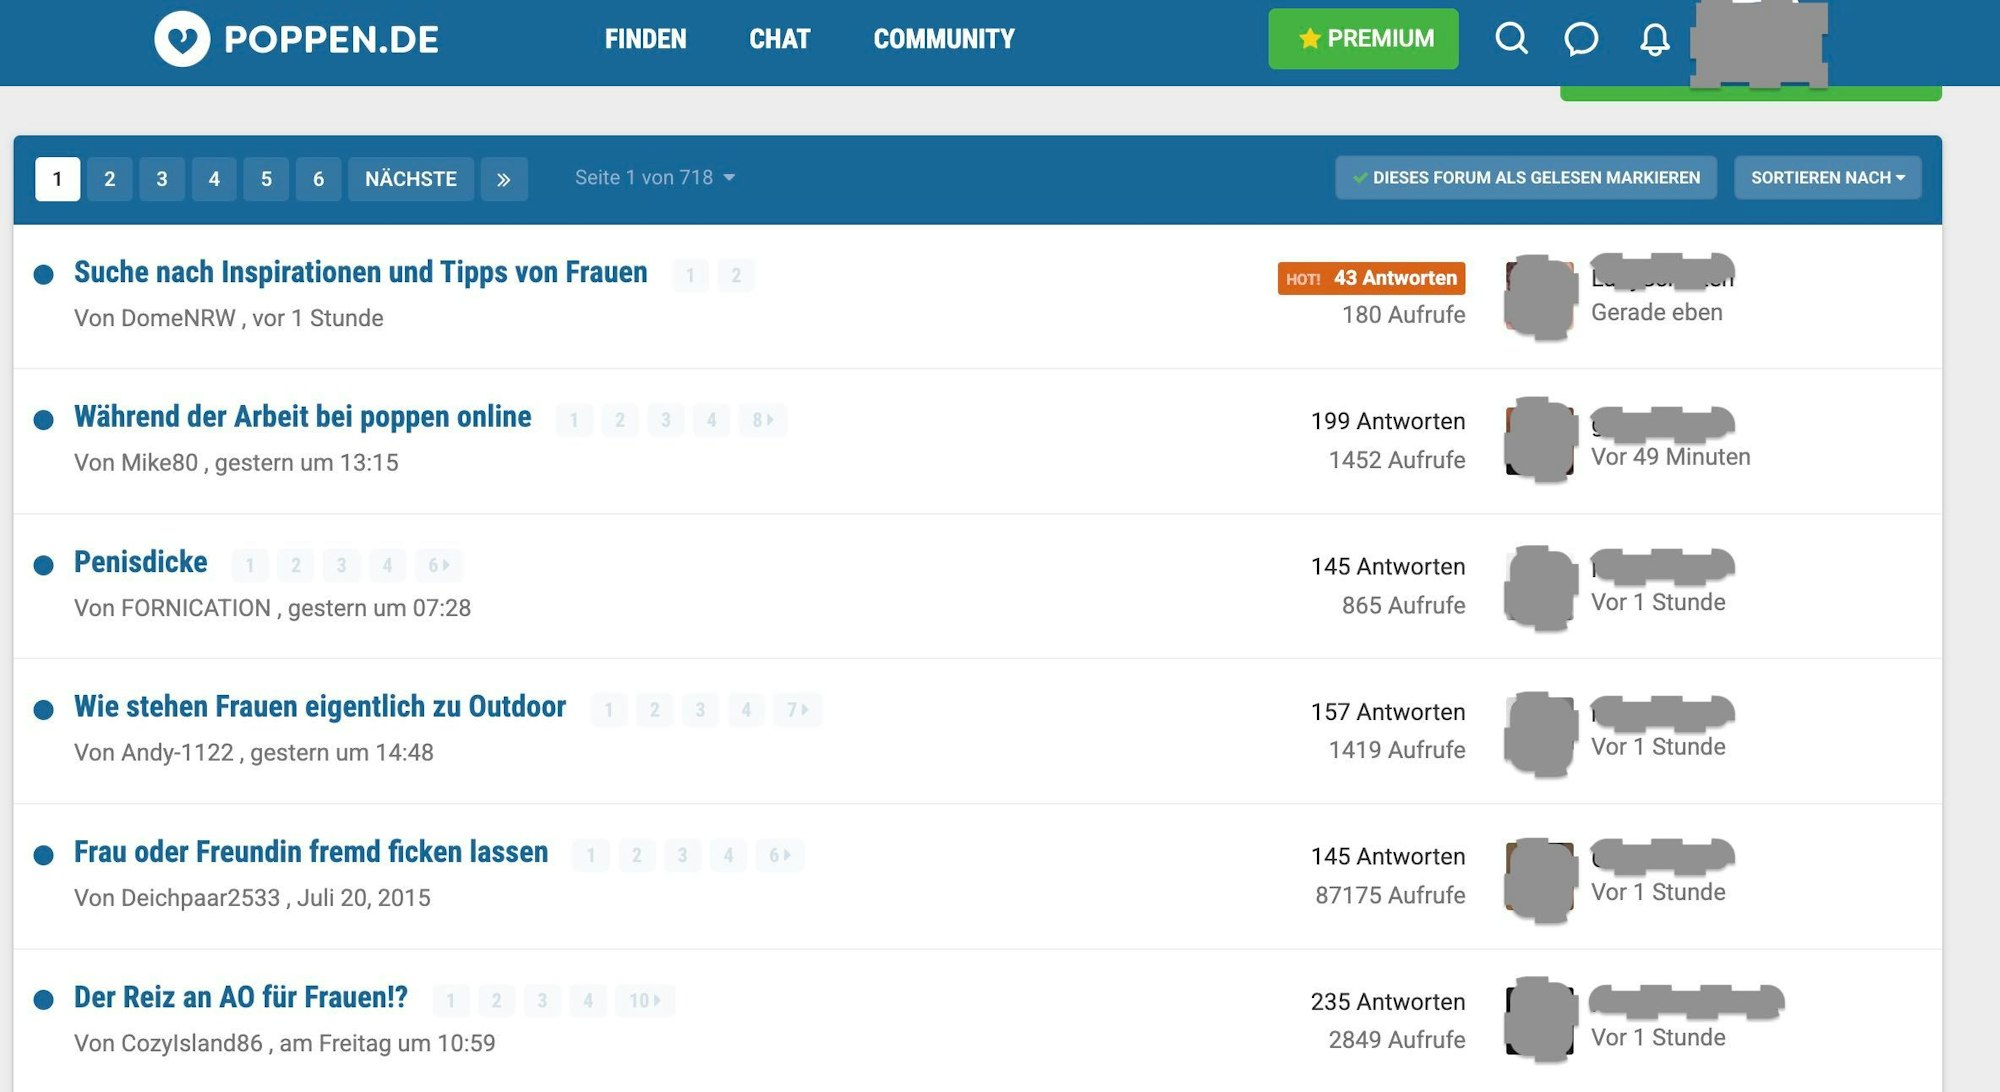This screenshot has width=2000, height=1092.
Task: Switch to the COMMUNITY section
Action: click(943, 39)
